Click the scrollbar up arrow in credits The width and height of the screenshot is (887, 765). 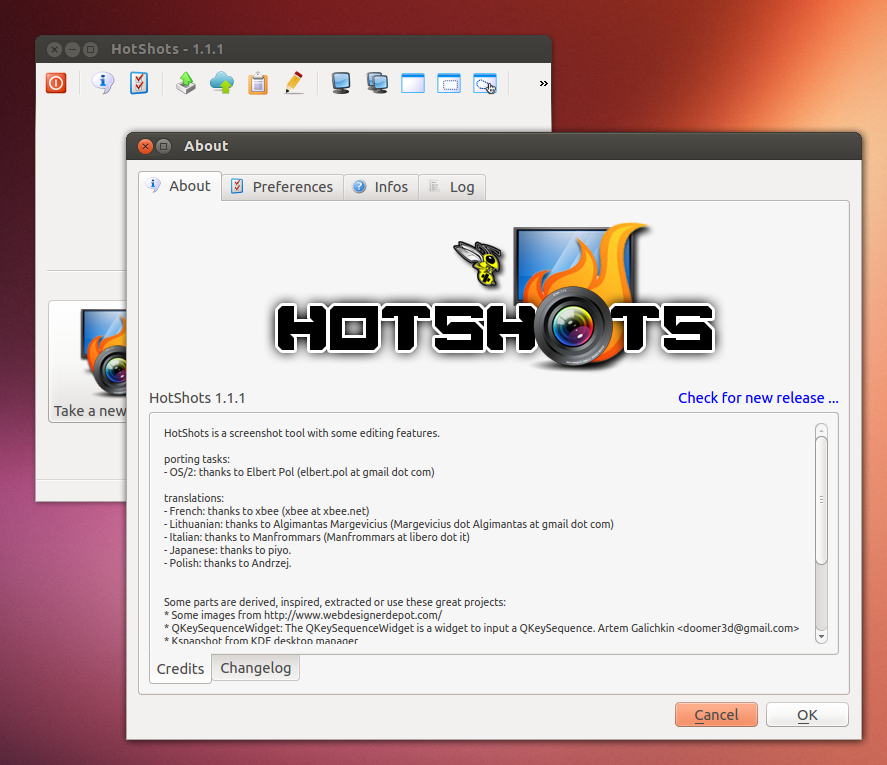point(821,429)
